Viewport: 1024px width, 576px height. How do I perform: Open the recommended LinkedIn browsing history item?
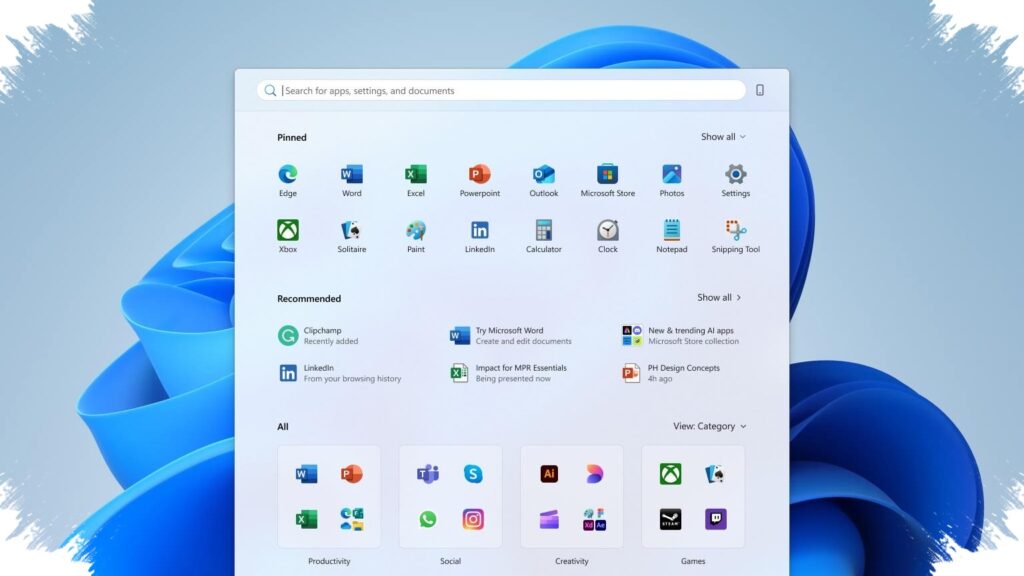coord(340,373)
